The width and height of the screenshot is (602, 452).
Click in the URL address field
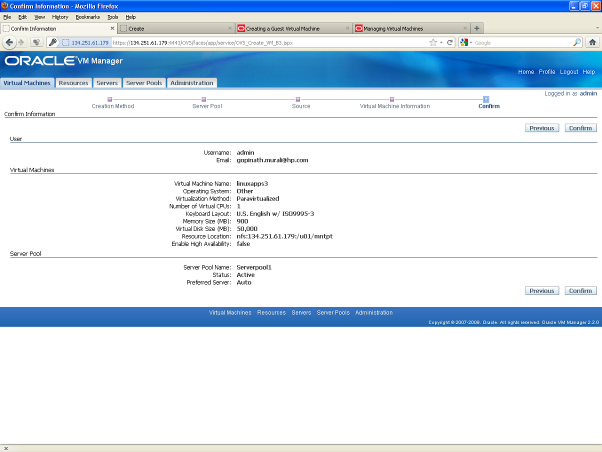click(x=269, y=43)
